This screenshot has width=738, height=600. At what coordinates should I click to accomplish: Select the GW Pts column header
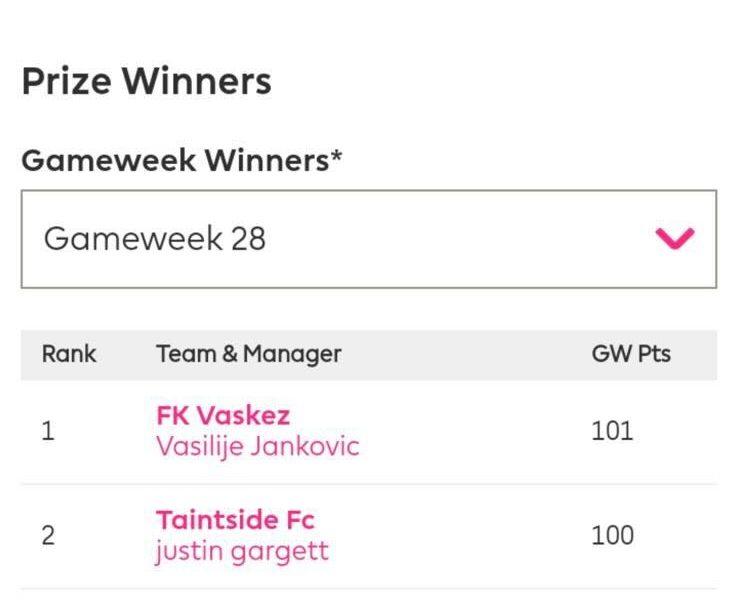pyautogui.click(x=631, y=354)
